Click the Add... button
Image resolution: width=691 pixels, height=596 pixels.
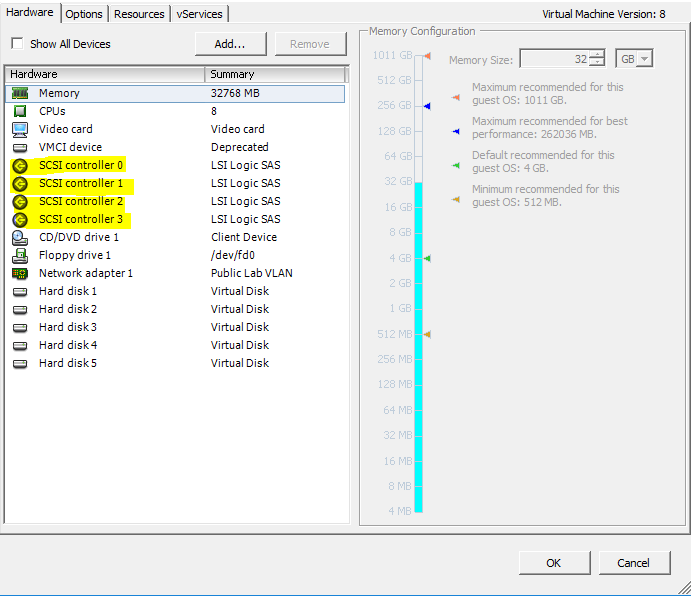point(230,44)
